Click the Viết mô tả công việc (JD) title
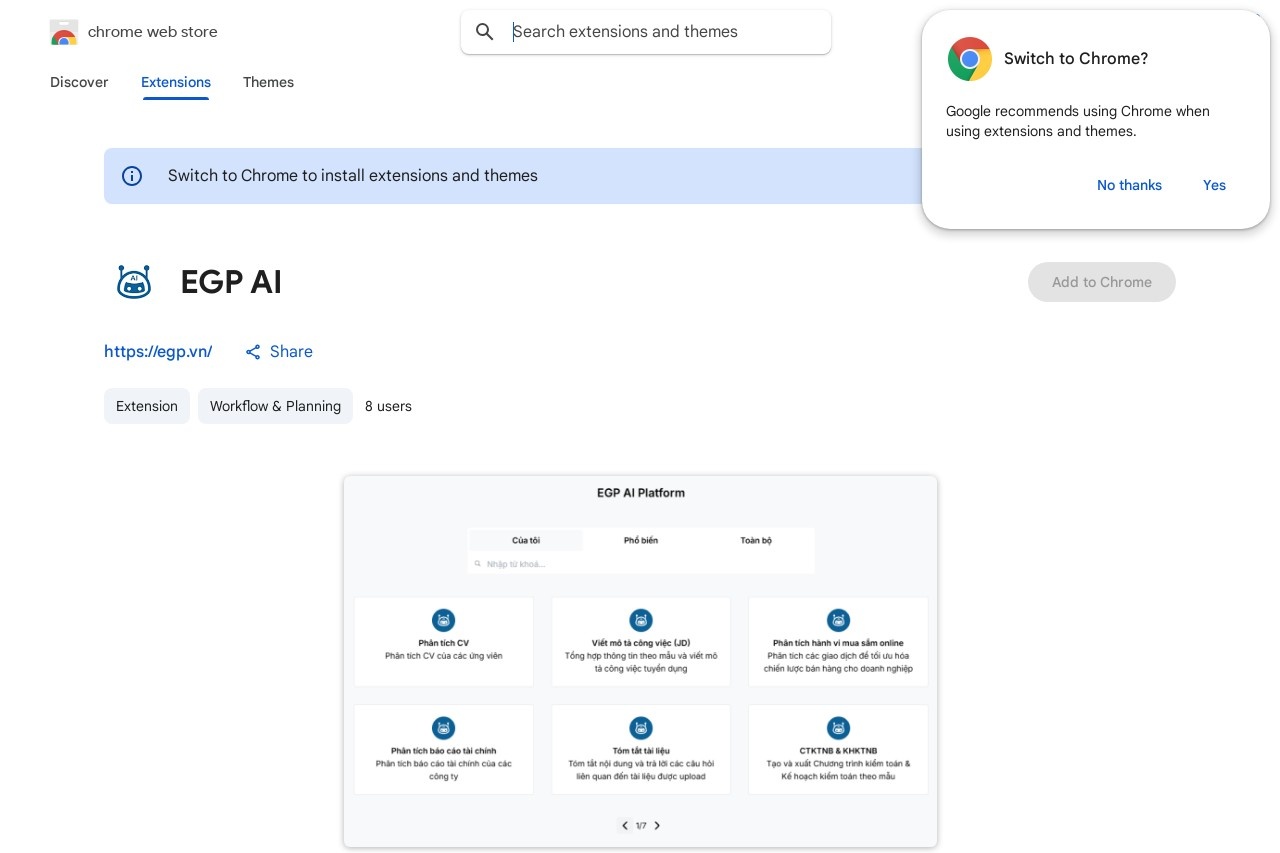The height and width of the screenshot is (853, 1280). point(641,643)
